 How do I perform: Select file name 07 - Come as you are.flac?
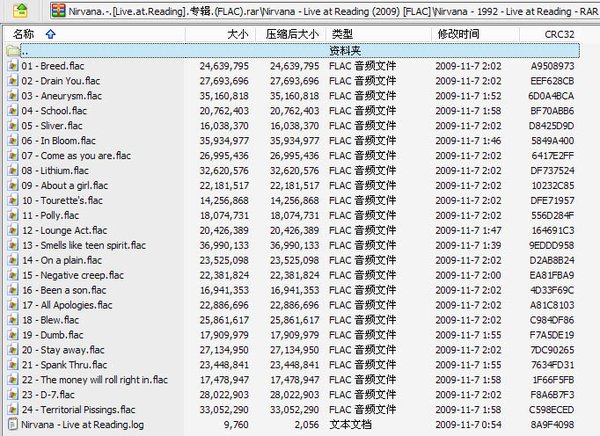click(x=76, y=155)
